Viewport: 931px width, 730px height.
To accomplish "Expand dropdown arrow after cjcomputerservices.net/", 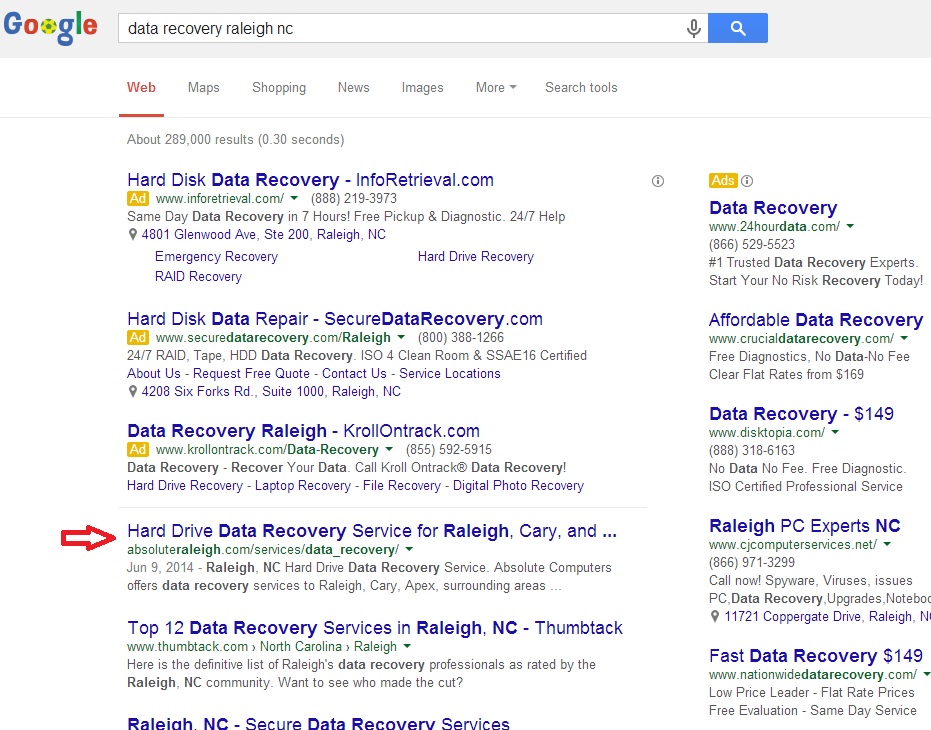I will coord(887,544).
